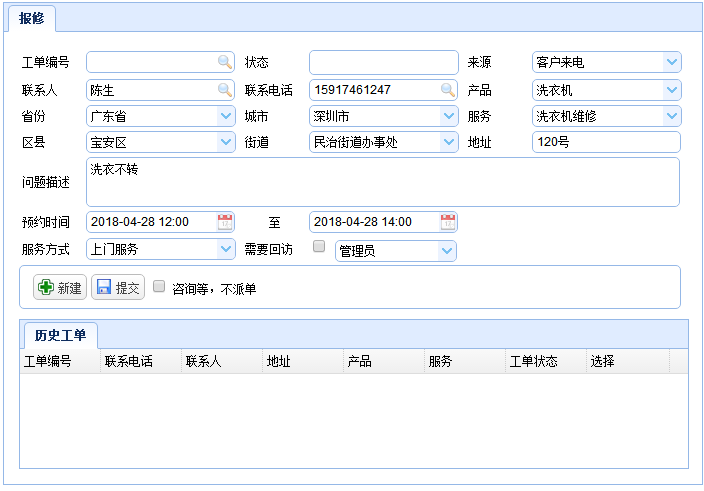Open the 服务方式 dropdown
704x491 pixels.
click(x=225, y=249)
